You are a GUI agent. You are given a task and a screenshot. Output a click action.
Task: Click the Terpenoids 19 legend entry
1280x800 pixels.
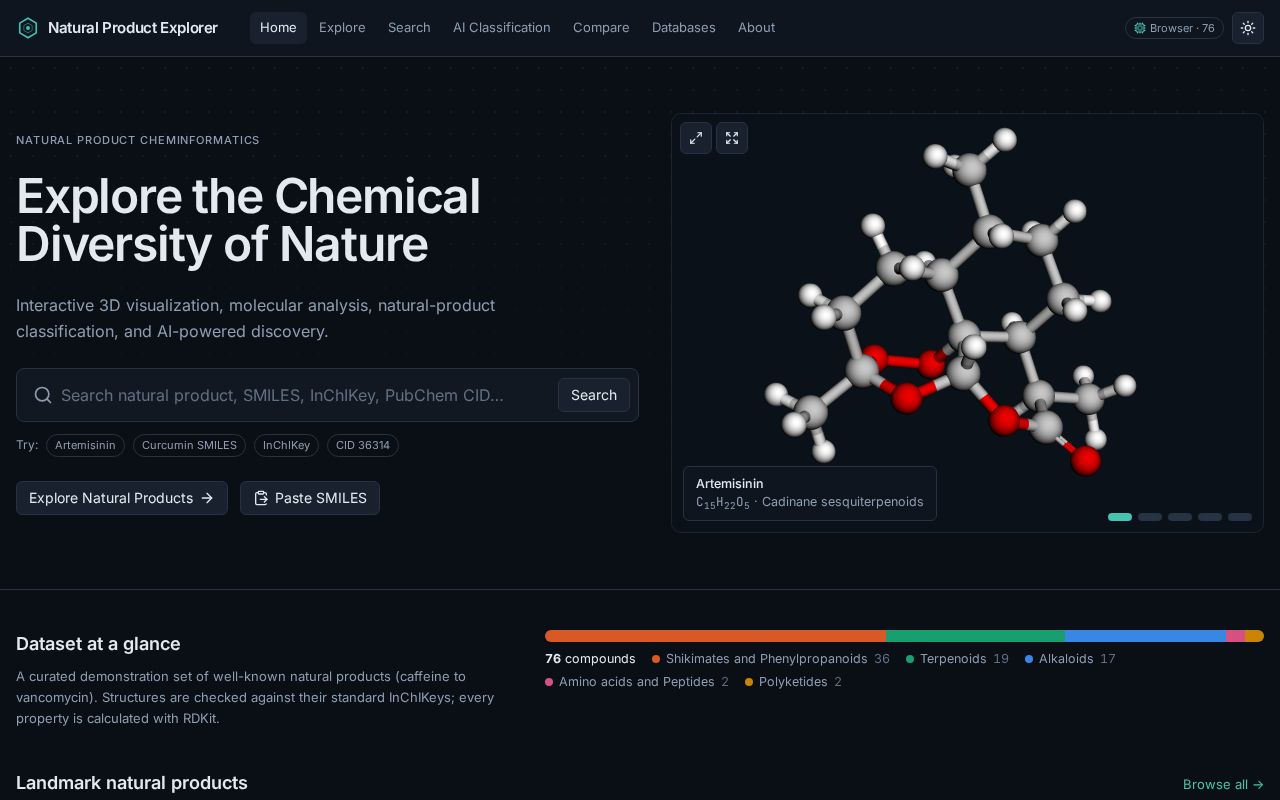(957, 659)
